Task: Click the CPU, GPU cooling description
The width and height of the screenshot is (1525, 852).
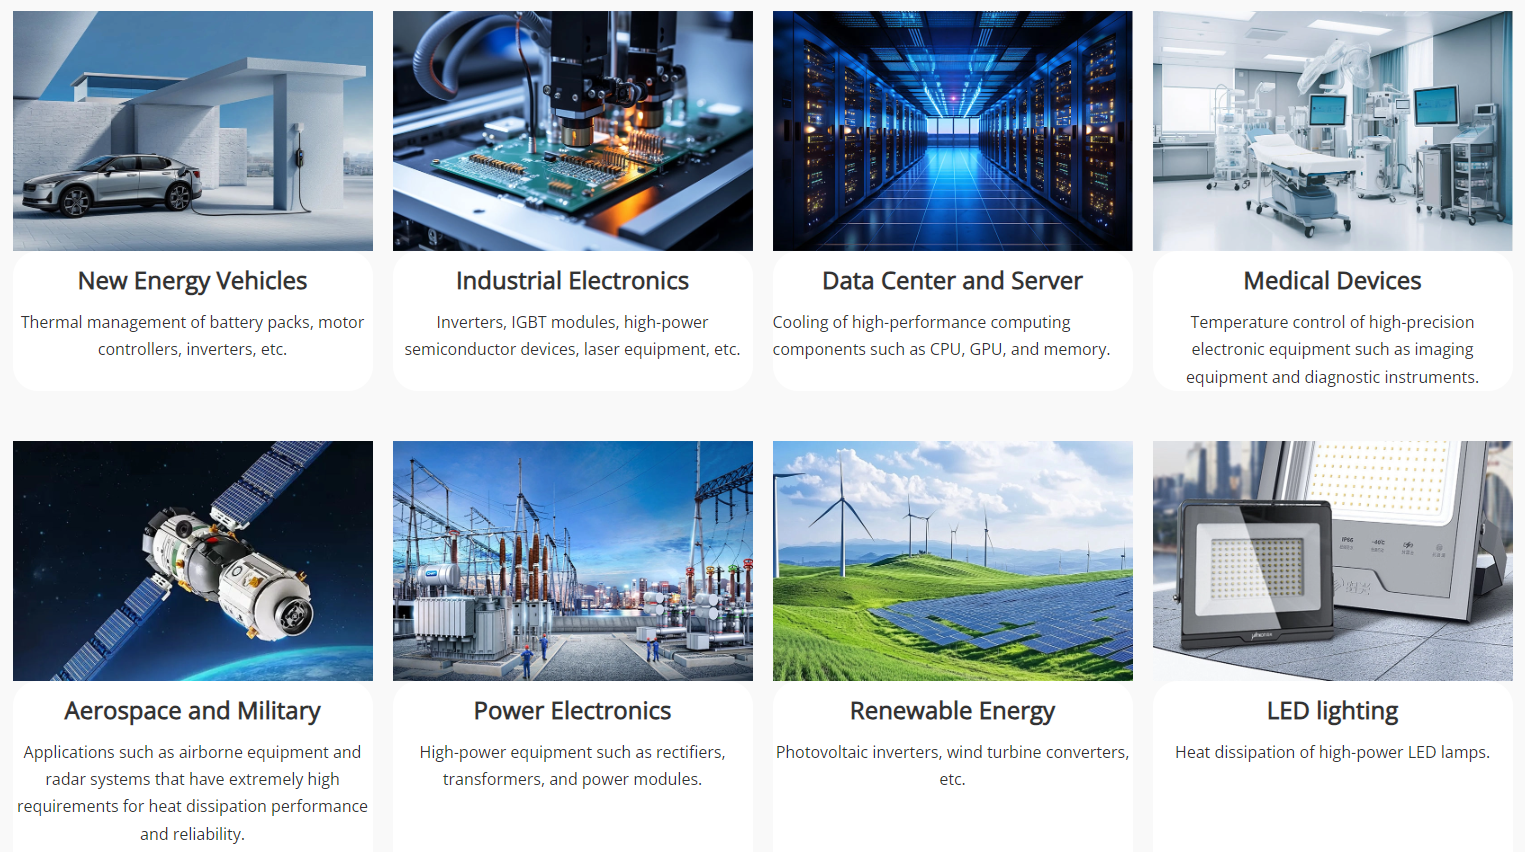Action: point(942,336)
